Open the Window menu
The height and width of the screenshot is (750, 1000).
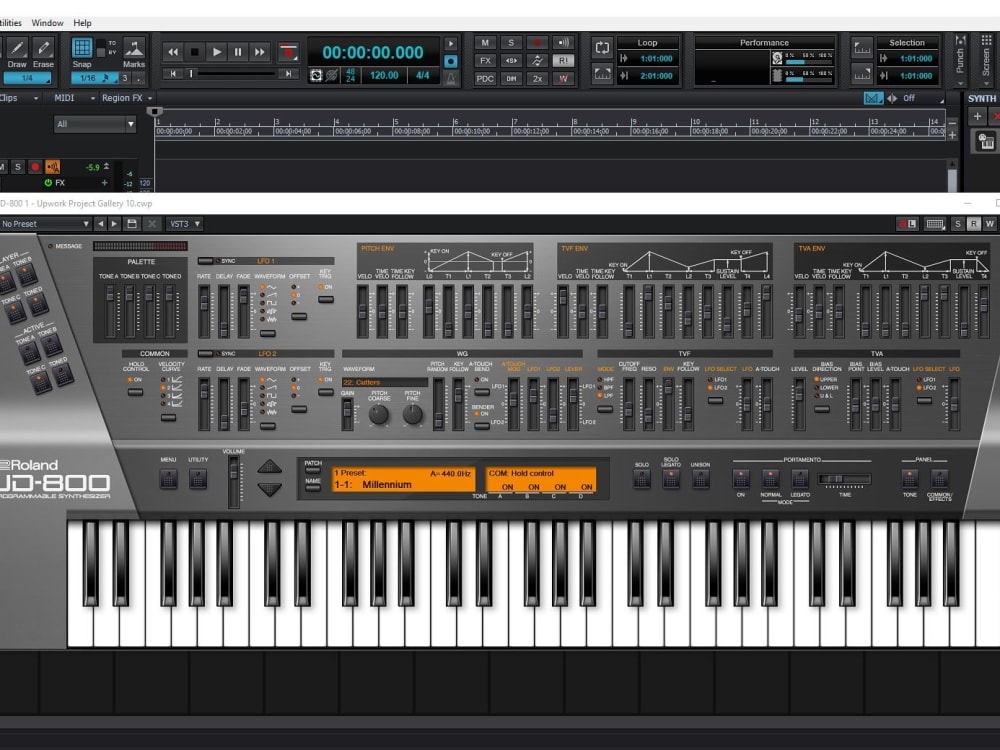(48, 23)
